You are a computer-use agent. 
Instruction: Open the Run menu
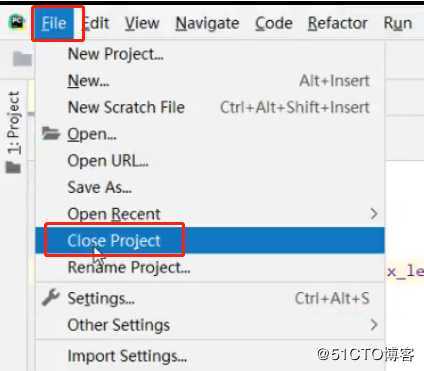point(398,23)
